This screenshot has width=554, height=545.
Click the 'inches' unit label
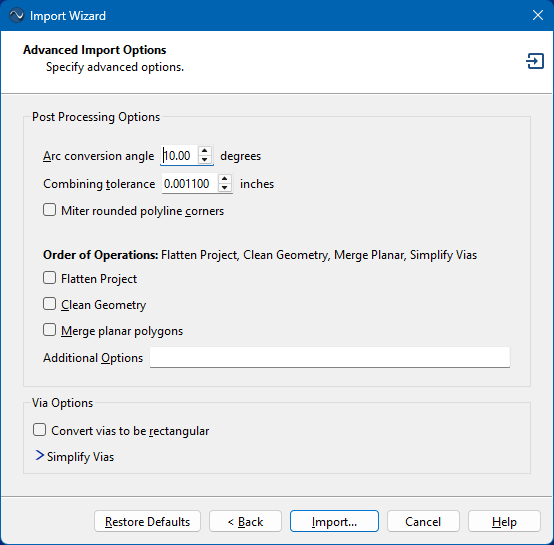click(257, 184)
